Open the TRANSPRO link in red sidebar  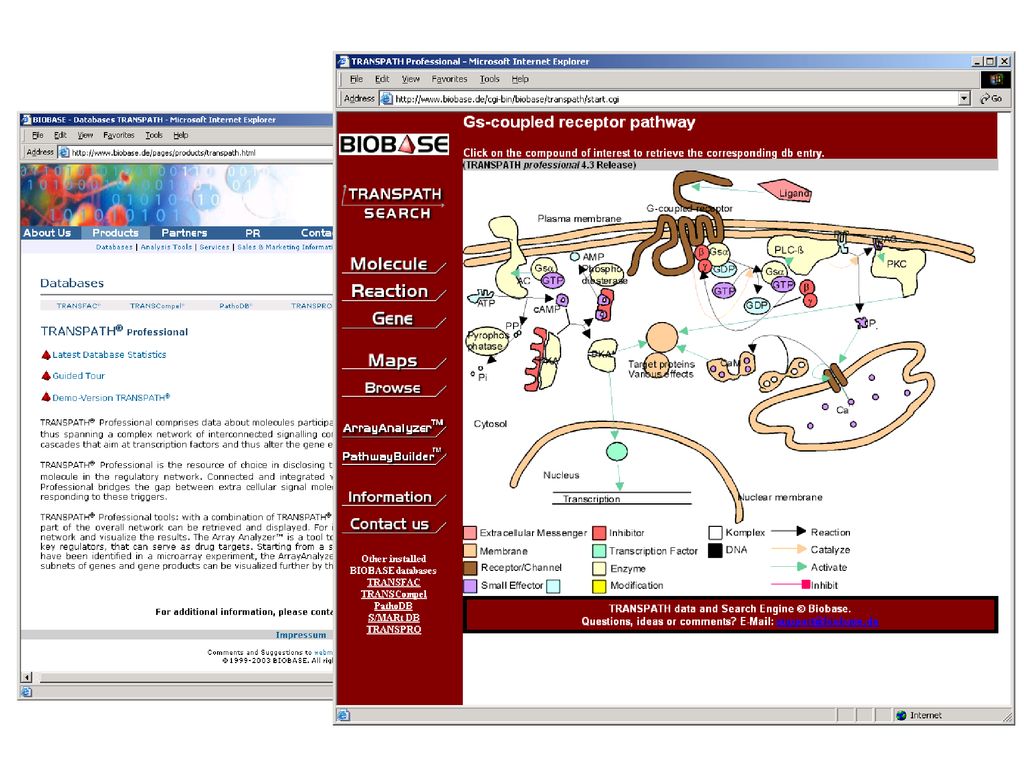point(393,630)
